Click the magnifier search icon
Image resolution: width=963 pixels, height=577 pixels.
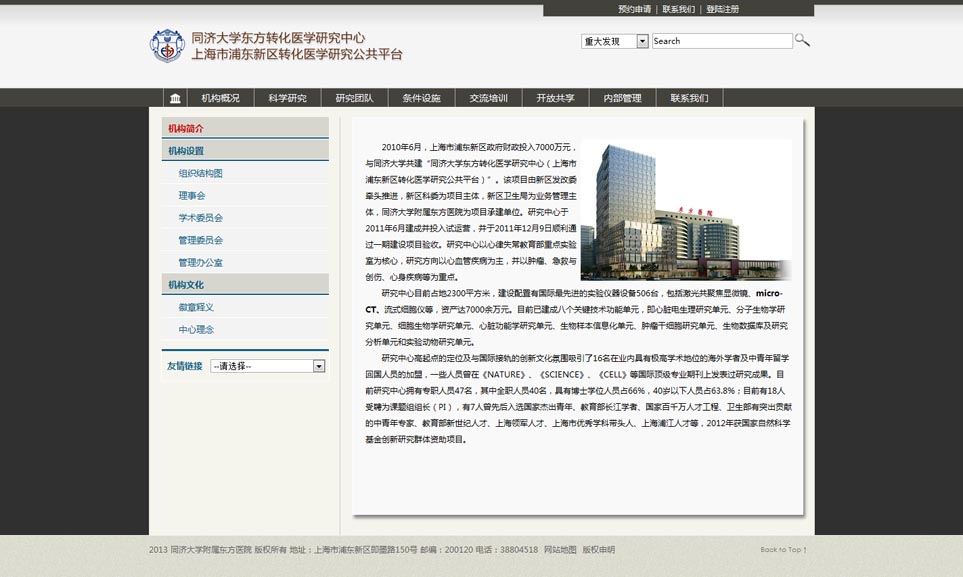[x=802, y=41]
